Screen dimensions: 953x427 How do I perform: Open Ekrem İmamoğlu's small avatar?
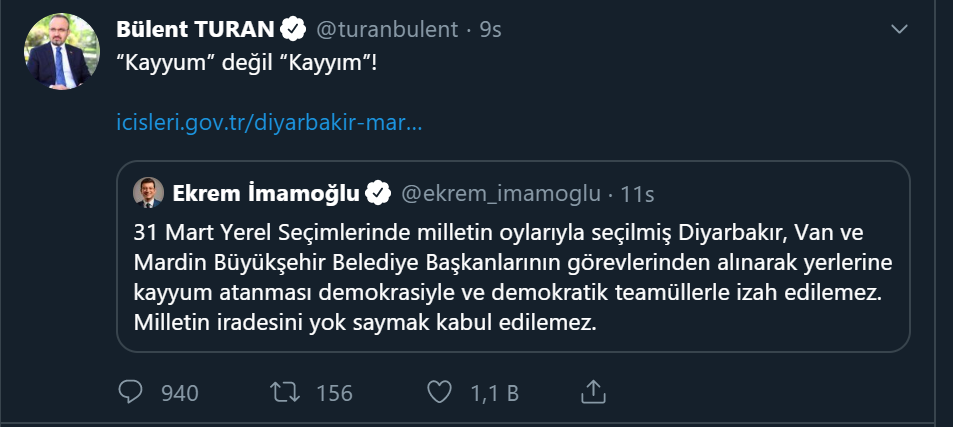[148, 192]
